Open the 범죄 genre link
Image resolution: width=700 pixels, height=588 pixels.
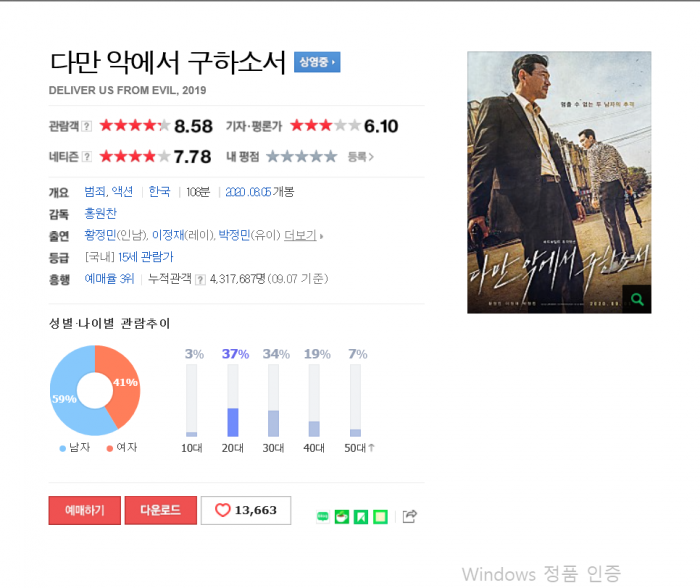(95, 192)
